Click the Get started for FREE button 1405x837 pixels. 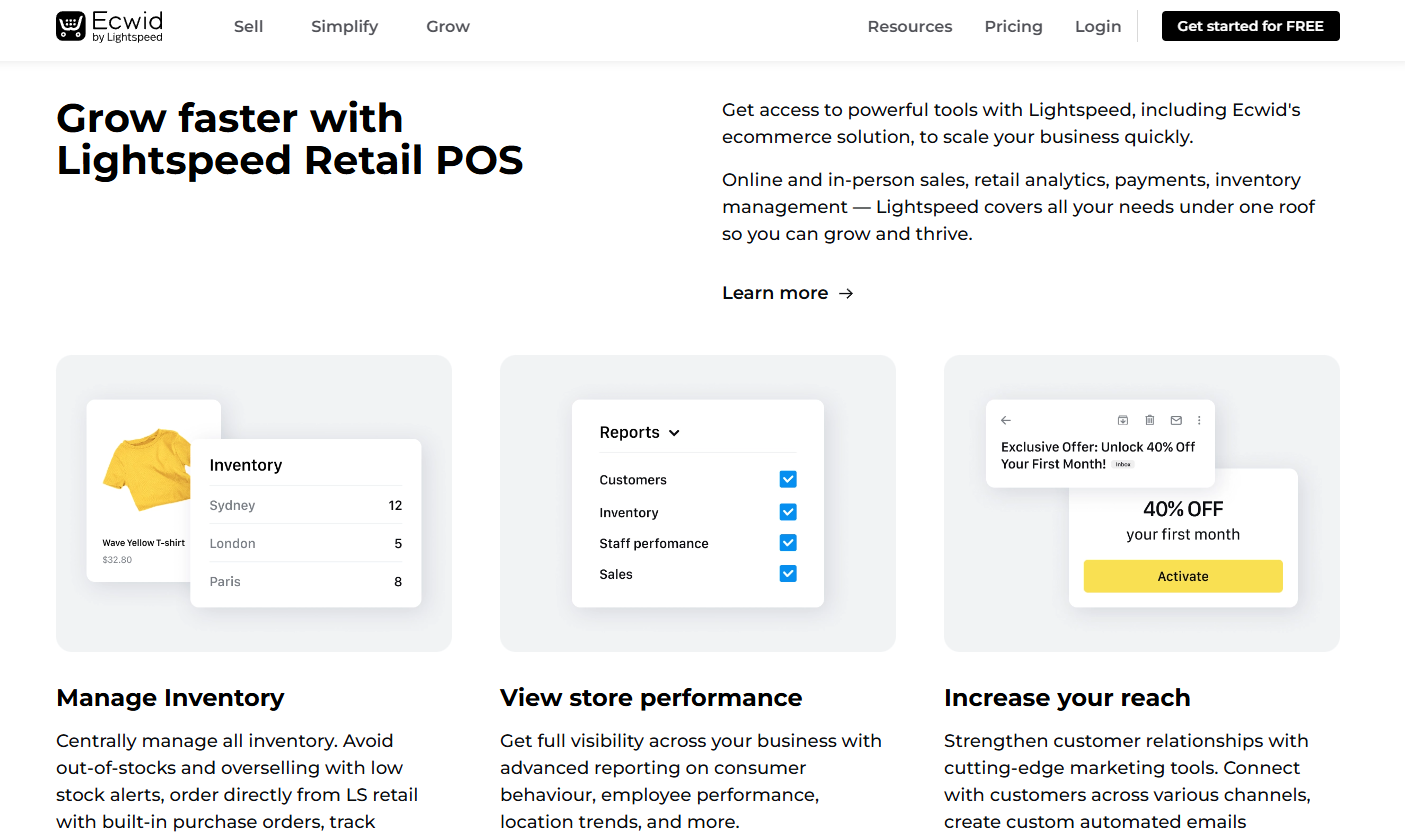[1250, 26]
